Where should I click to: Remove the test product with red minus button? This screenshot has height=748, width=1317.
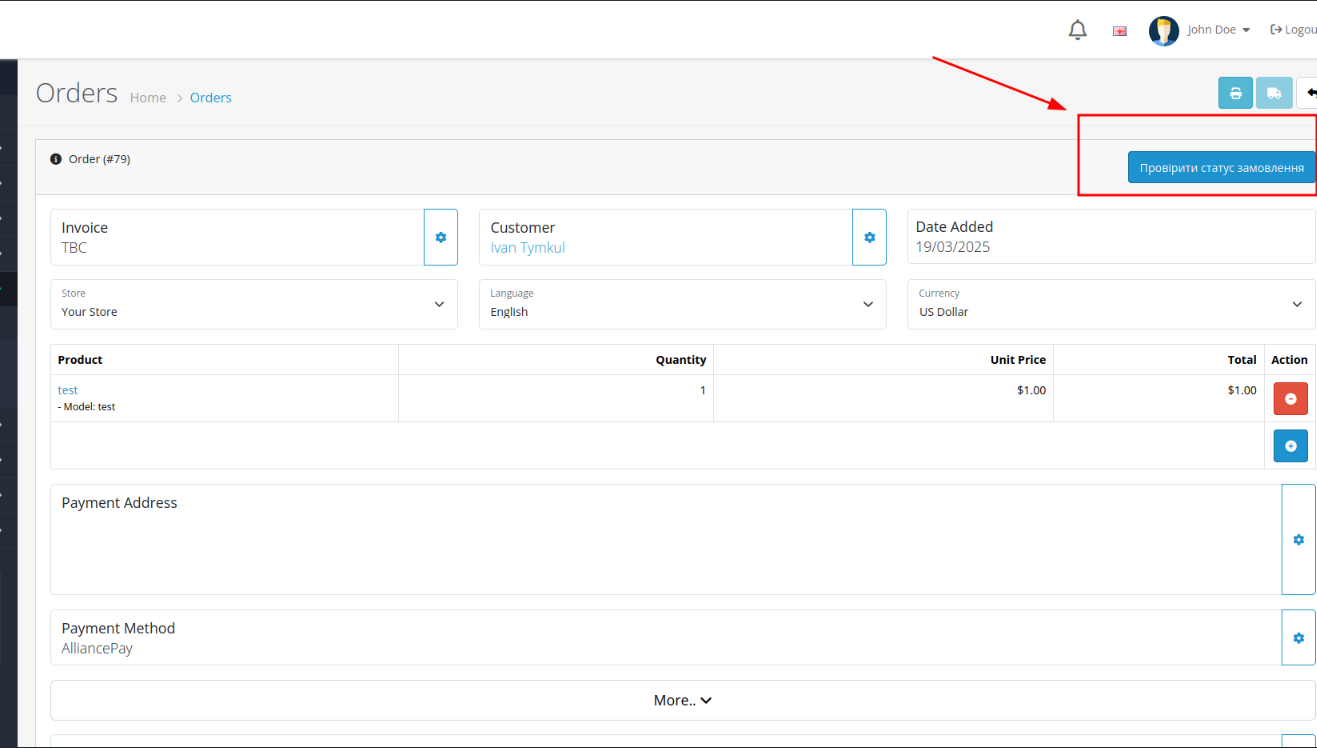(1290, 398)
